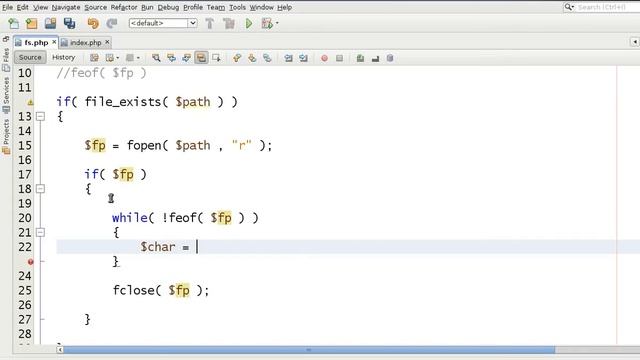Toggle the Highlight Search button
The height and width of the screenshot is (360, 640).
201,58
